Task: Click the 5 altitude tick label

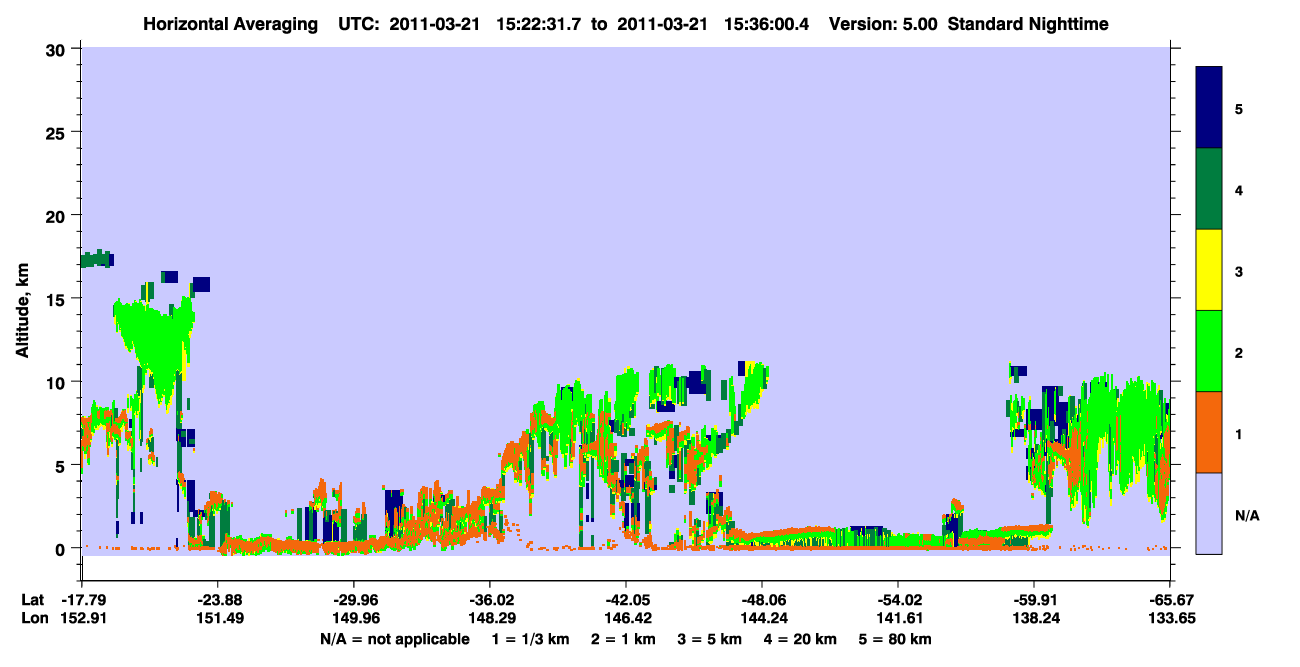Action: 62,465
